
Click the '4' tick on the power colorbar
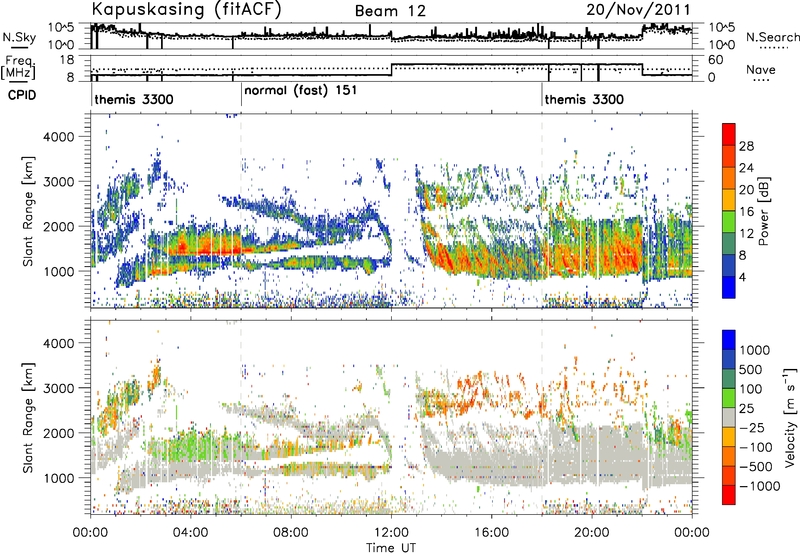point(742,277)
